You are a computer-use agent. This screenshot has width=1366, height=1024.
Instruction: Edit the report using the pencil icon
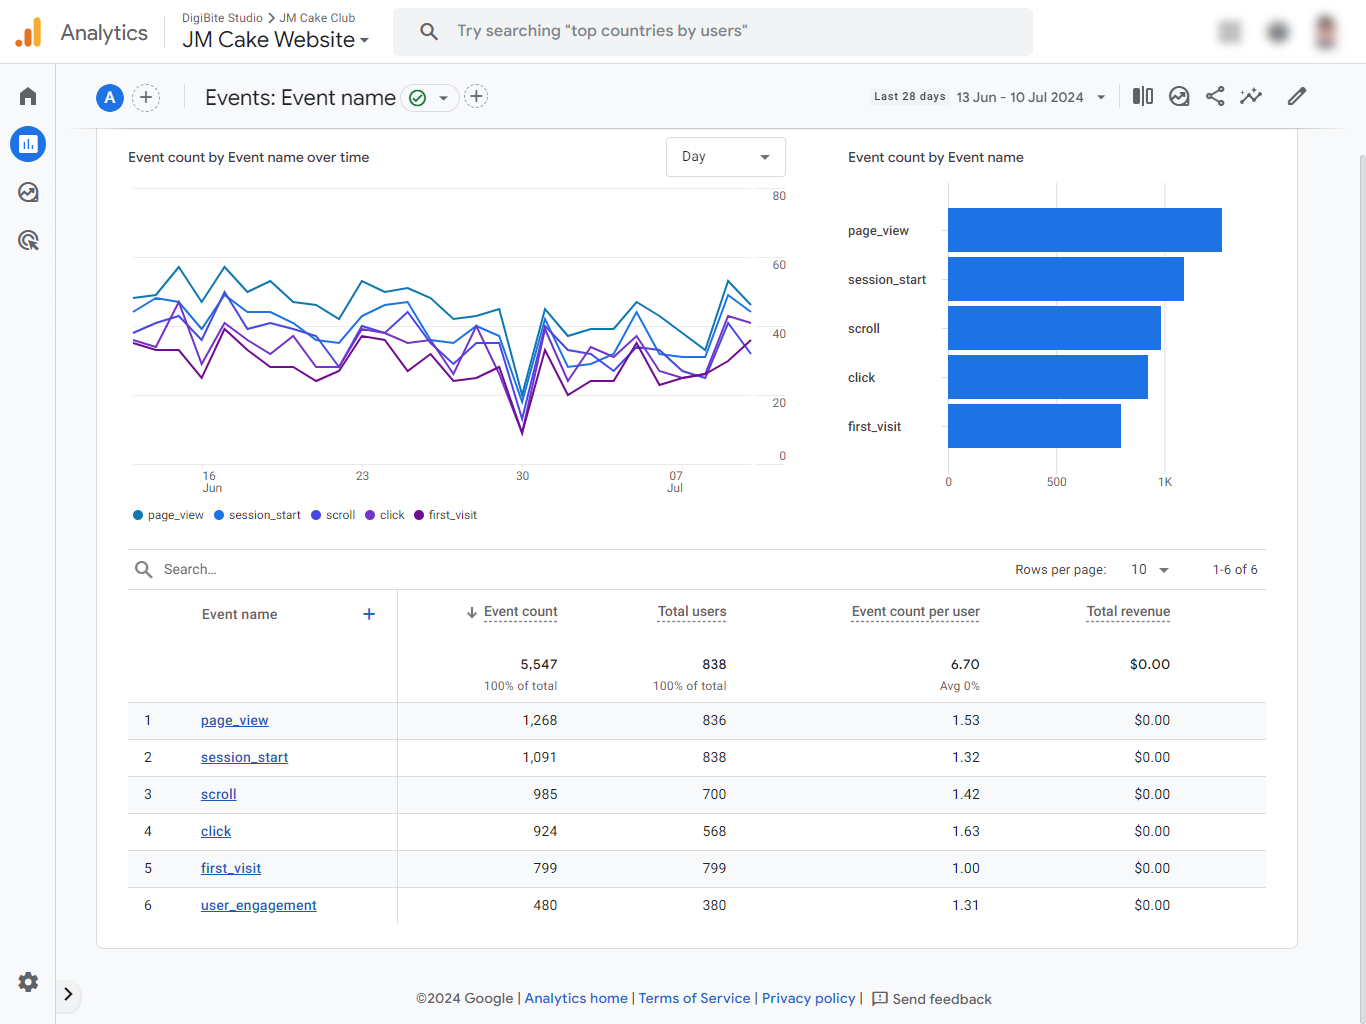click(1297, 96)
